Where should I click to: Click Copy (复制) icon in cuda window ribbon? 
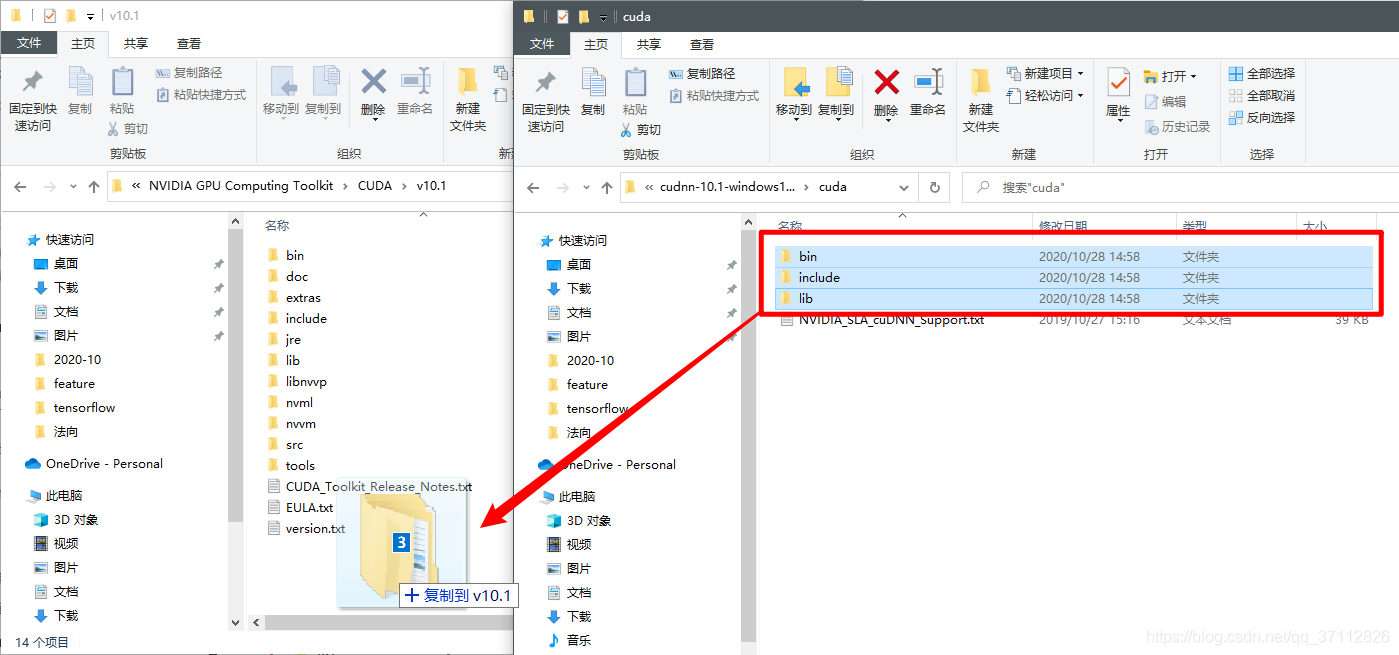pos(593,92)
